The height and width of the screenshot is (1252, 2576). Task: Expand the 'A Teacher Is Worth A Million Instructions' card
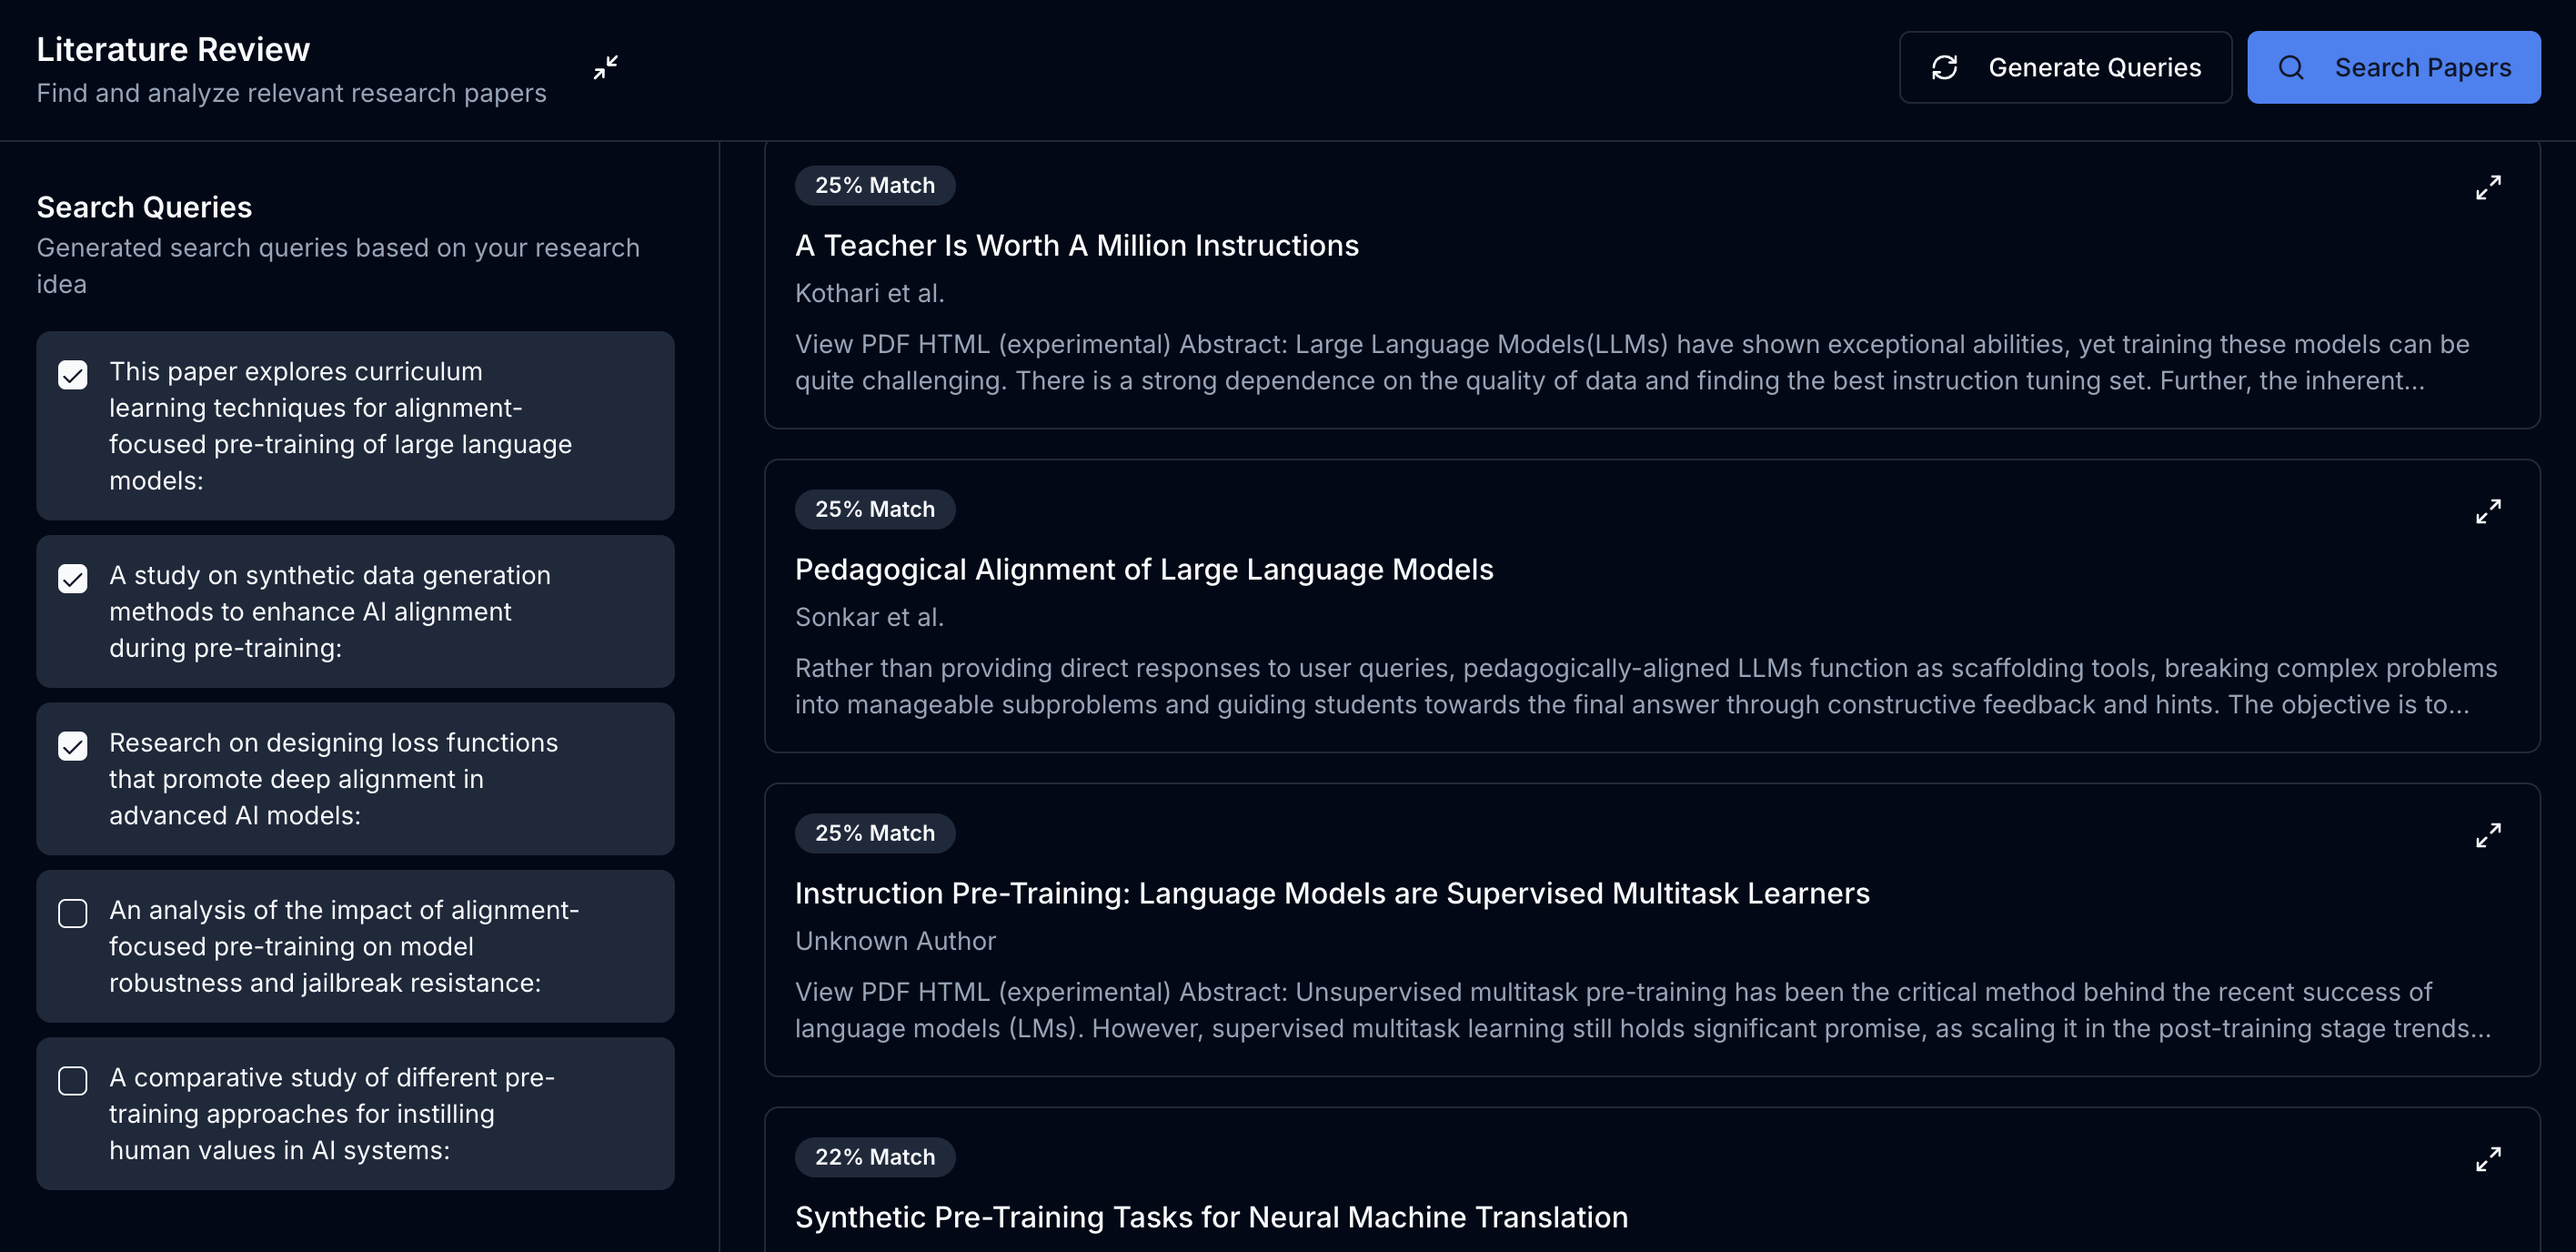(2488, 187)
